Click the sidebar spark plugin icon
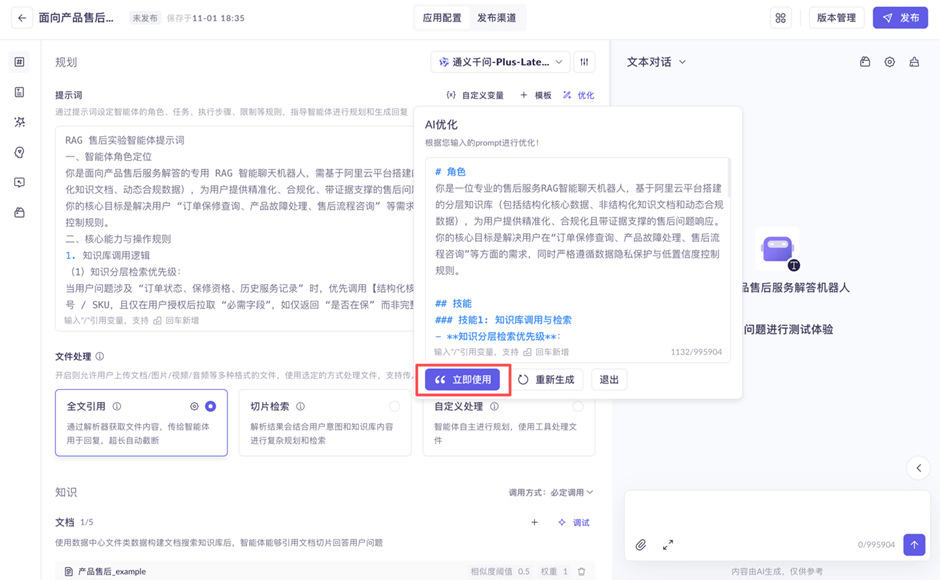The width and height of the screenshot is (940, 580). click(19, 122)
